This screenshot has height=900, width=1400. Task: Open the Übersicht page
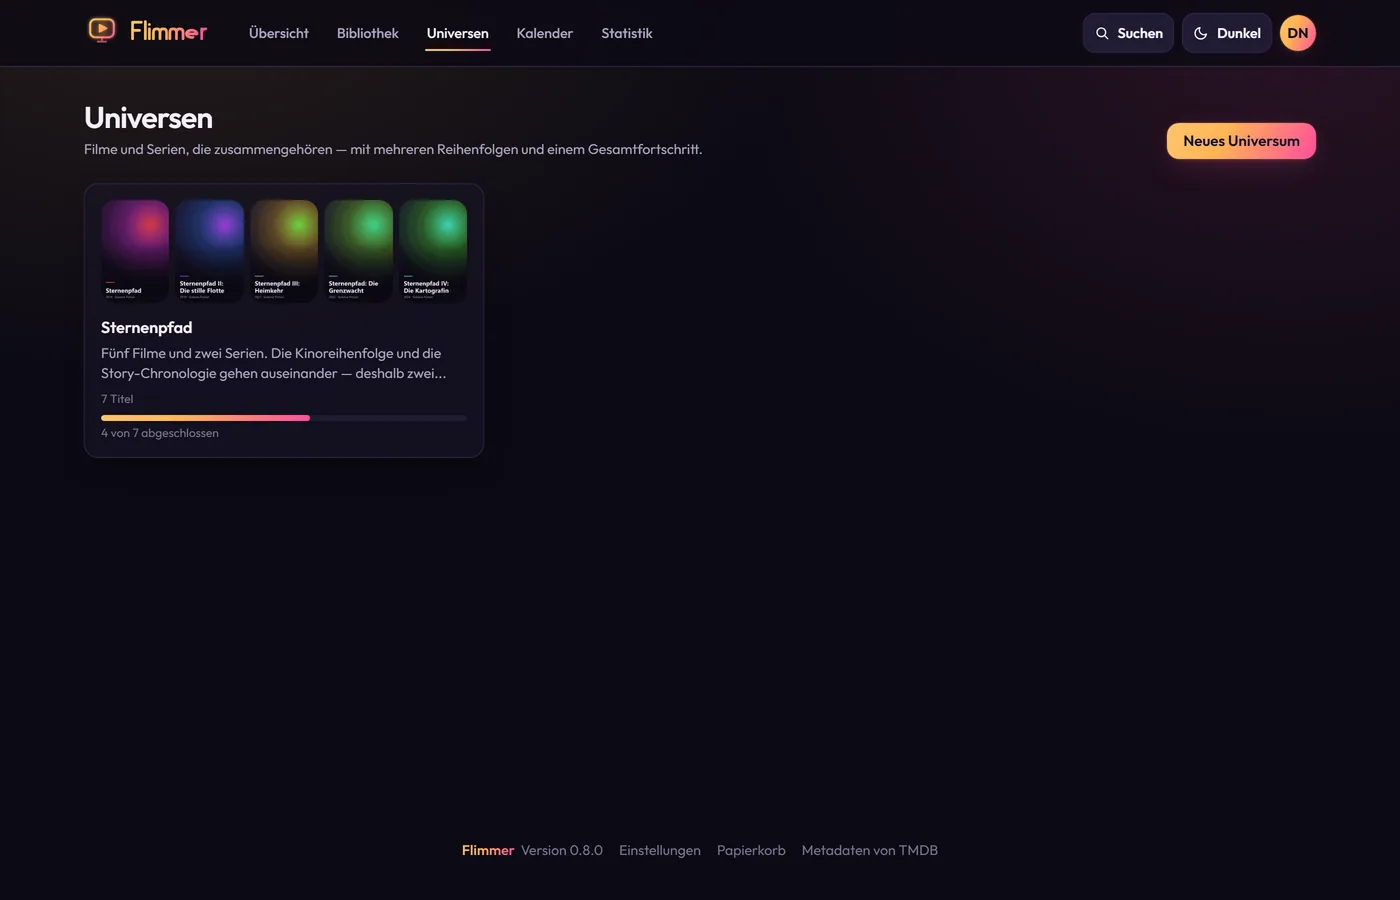click(279, 33)
